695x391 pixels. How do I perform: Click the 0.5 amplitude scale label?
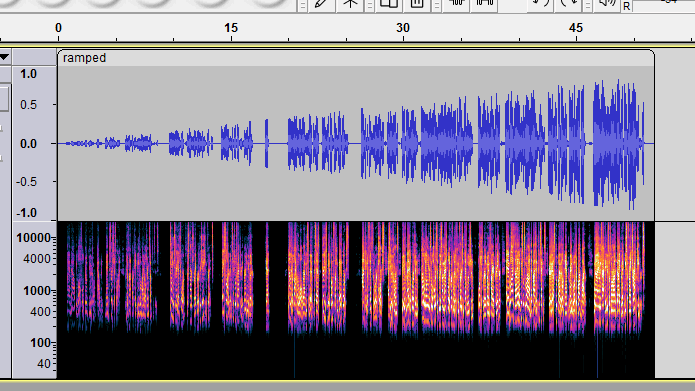[28, 105]
